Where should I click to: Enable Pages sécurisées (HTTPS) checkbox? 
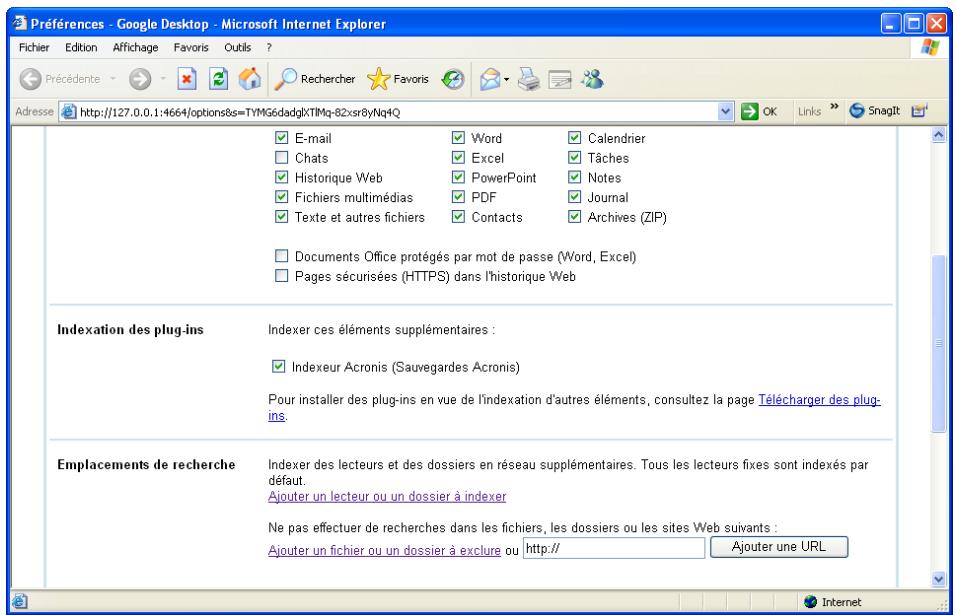pyautogui.click(x=281, y=276)
